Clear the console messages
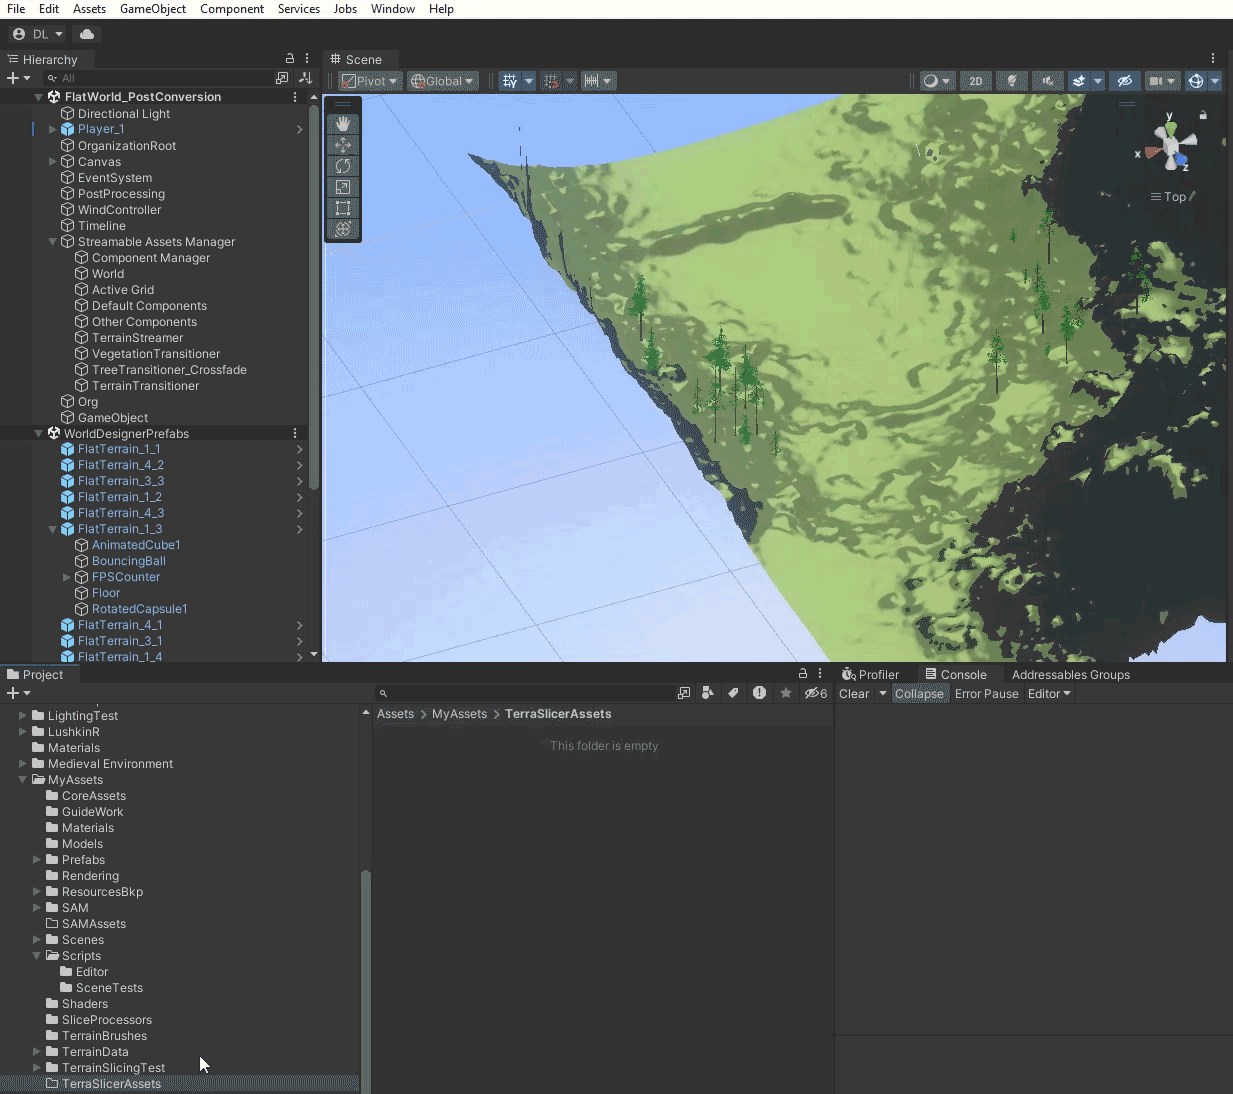The width and height of the screenshot is (1233, 1094). [853, 694]
